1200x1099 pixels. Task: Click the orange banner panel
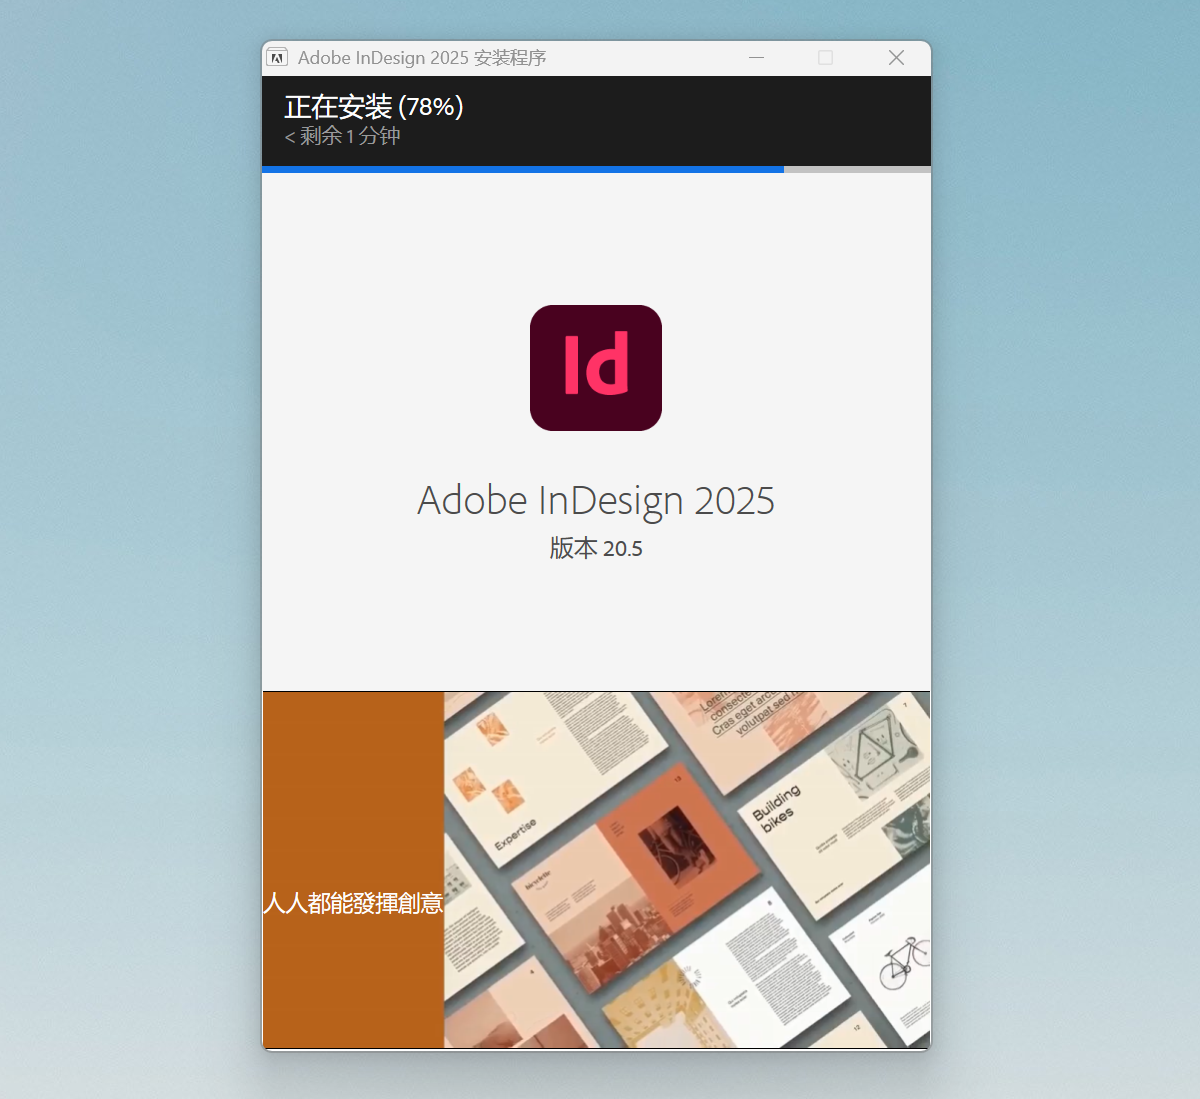tap(353, 870)
